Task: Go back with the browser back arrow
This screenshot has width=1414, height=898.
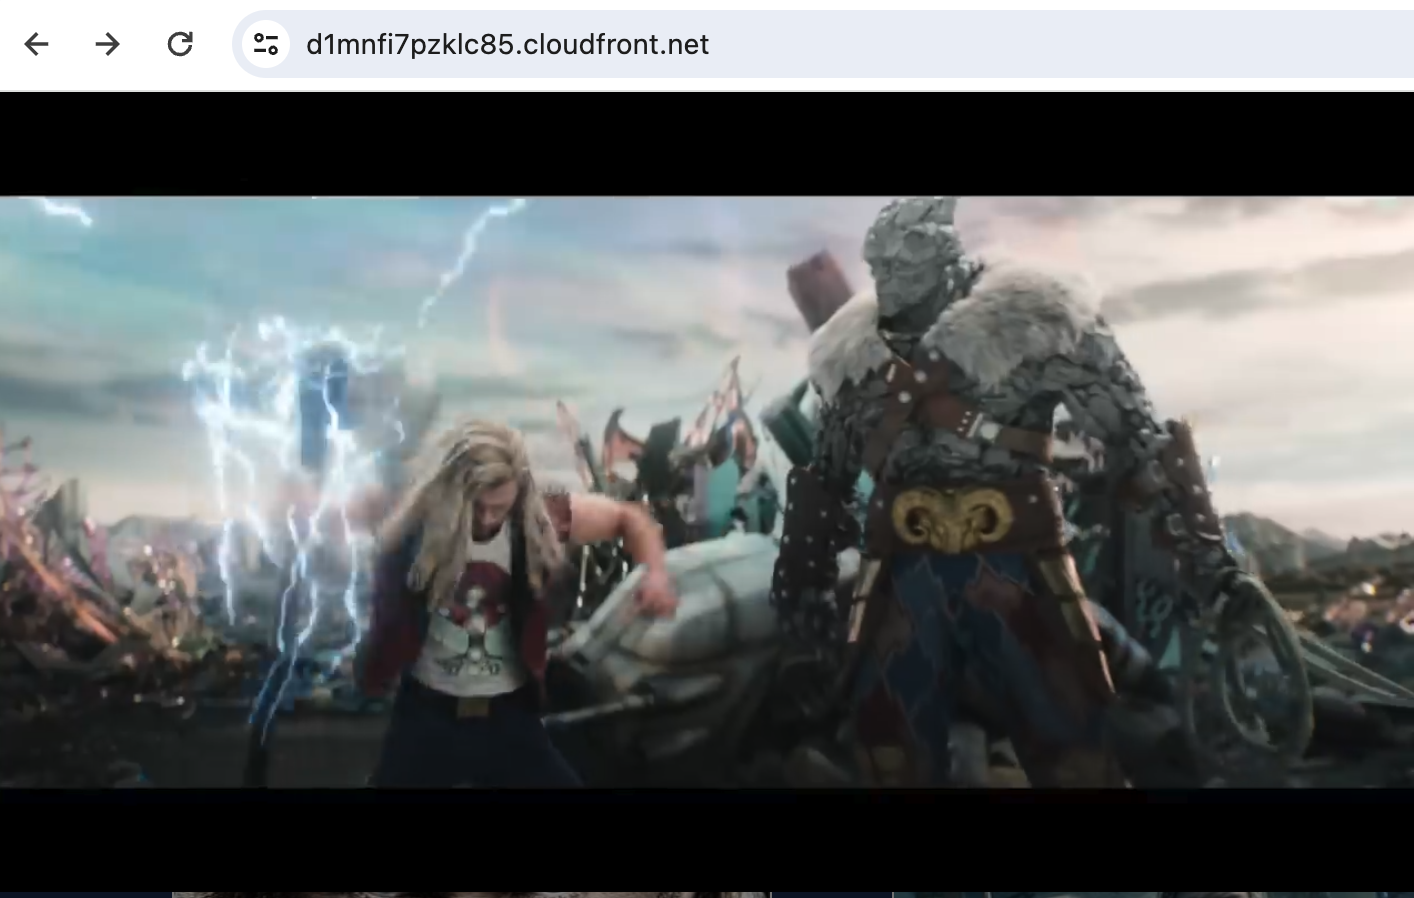Action: pos(37,44)
